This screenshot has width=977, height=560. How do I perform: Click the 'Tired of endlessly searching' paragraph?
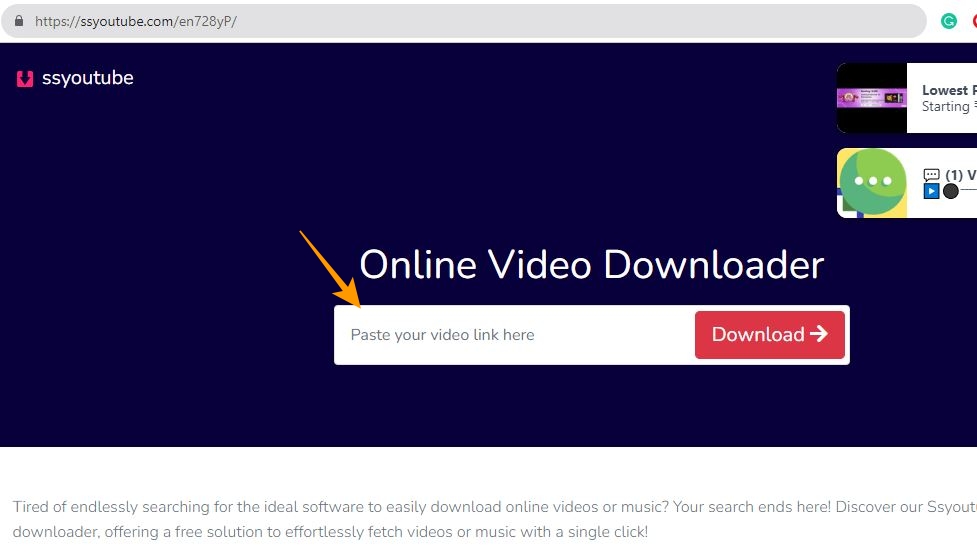tap(495, 519)
